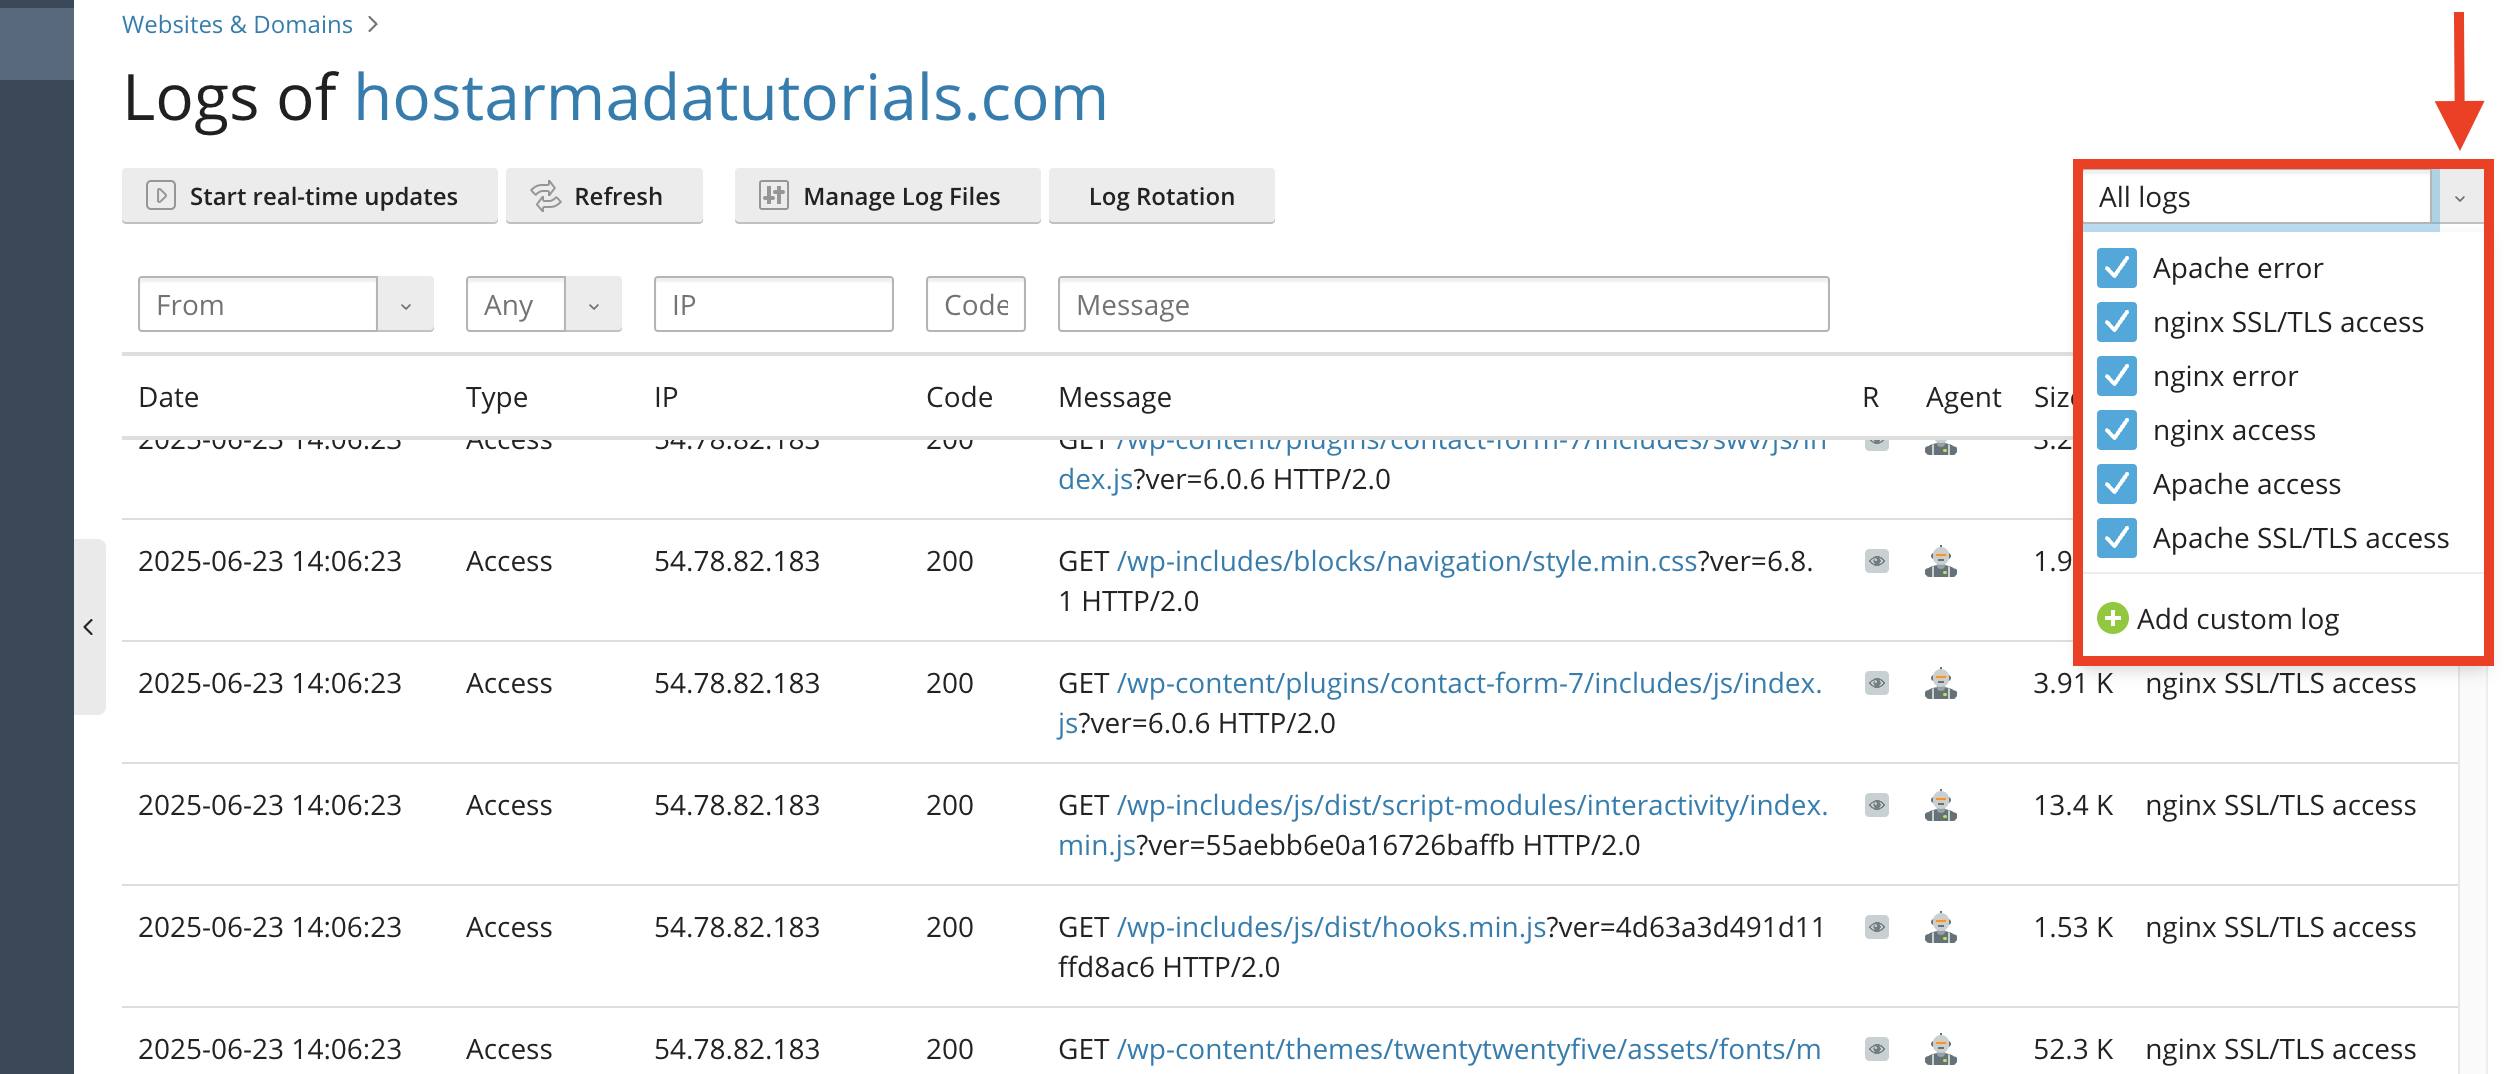This screenshot has height=1074, width=2520.
Task: Disable the Apache access checkbox
Action: point(2116,484)
